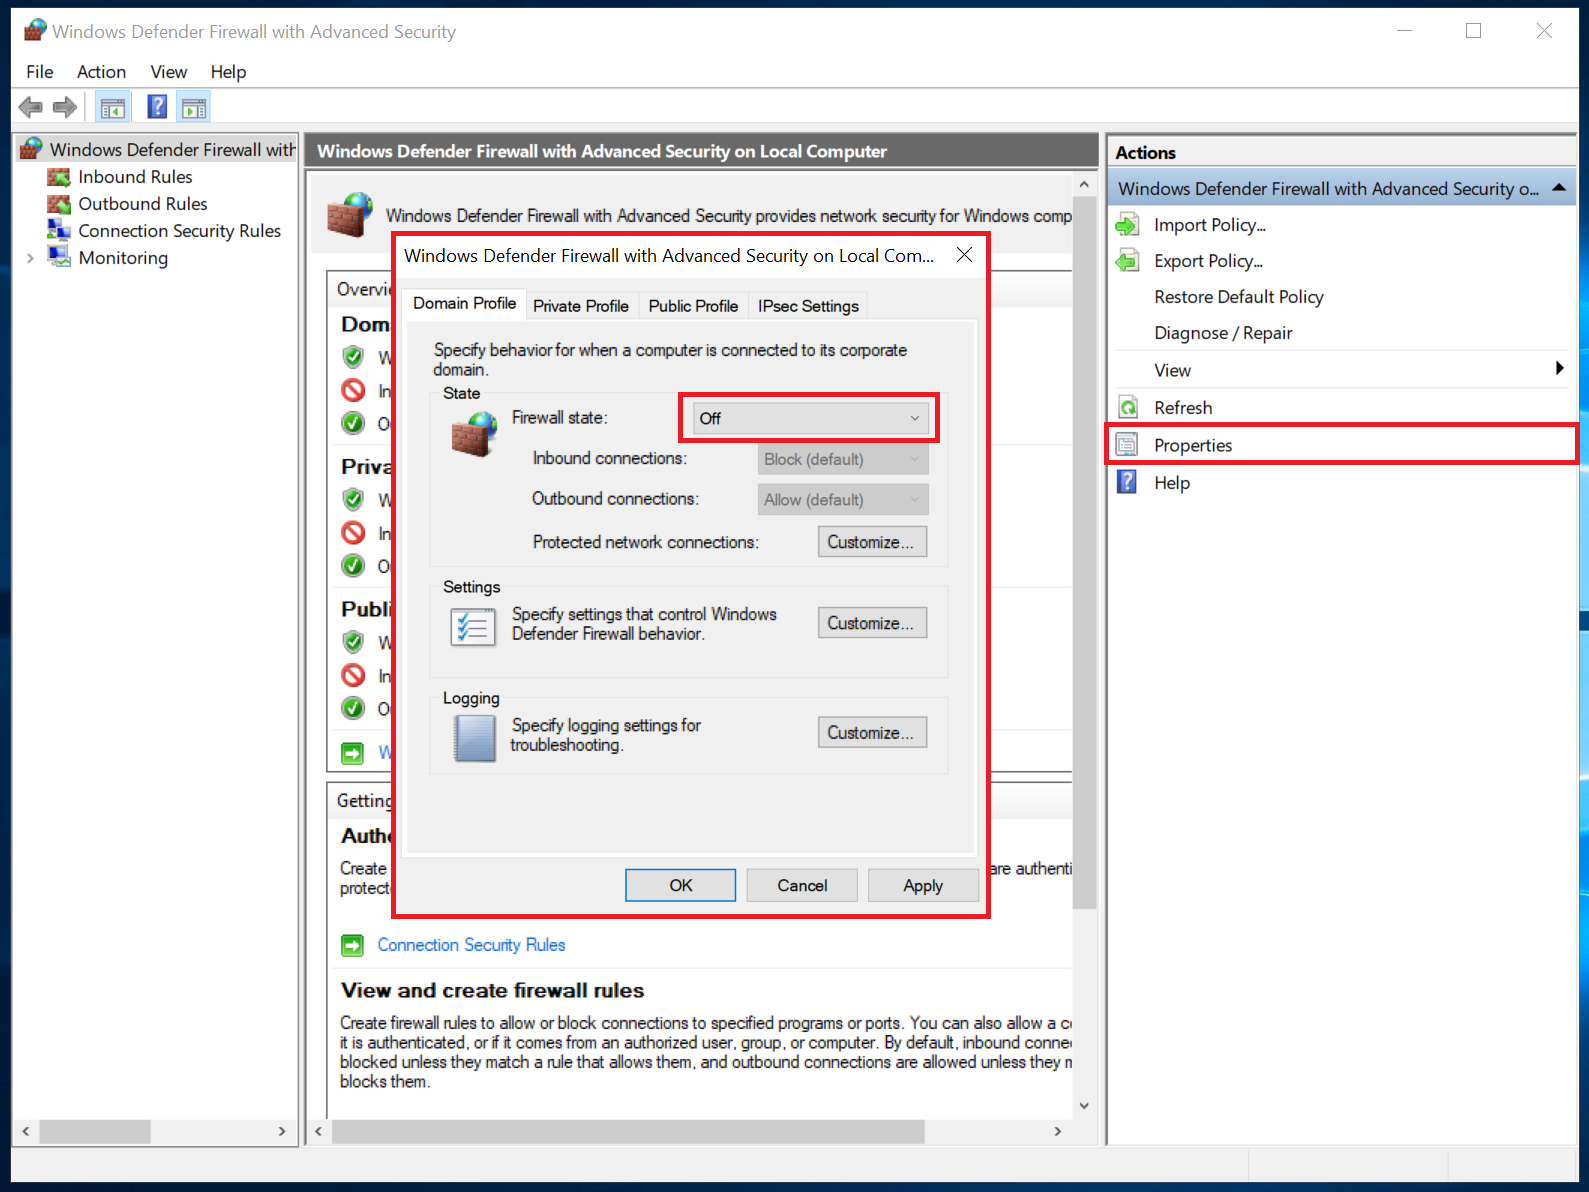
Task: Open the Action menu
Action: [x=102, y=72]
